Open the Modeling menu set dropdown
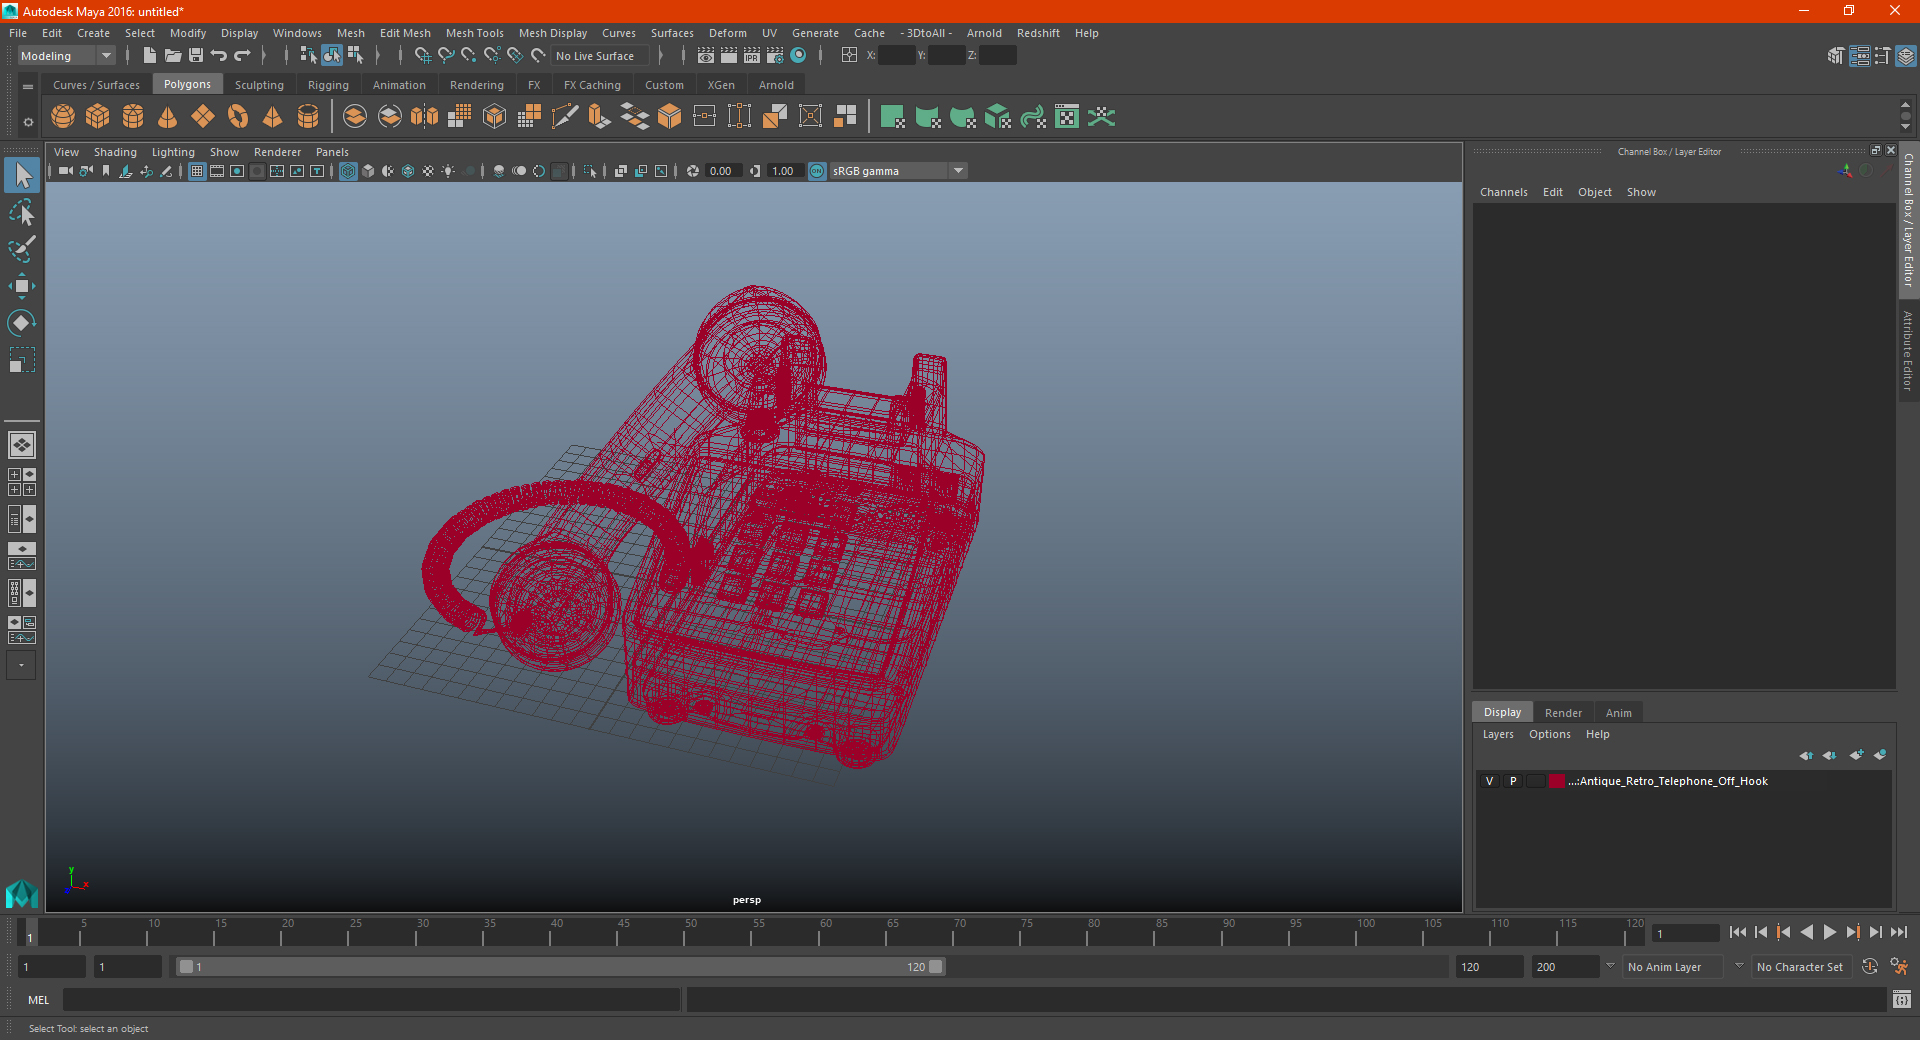The image size is (1920, 1040). pyautogui.click(x=66, y=56)
